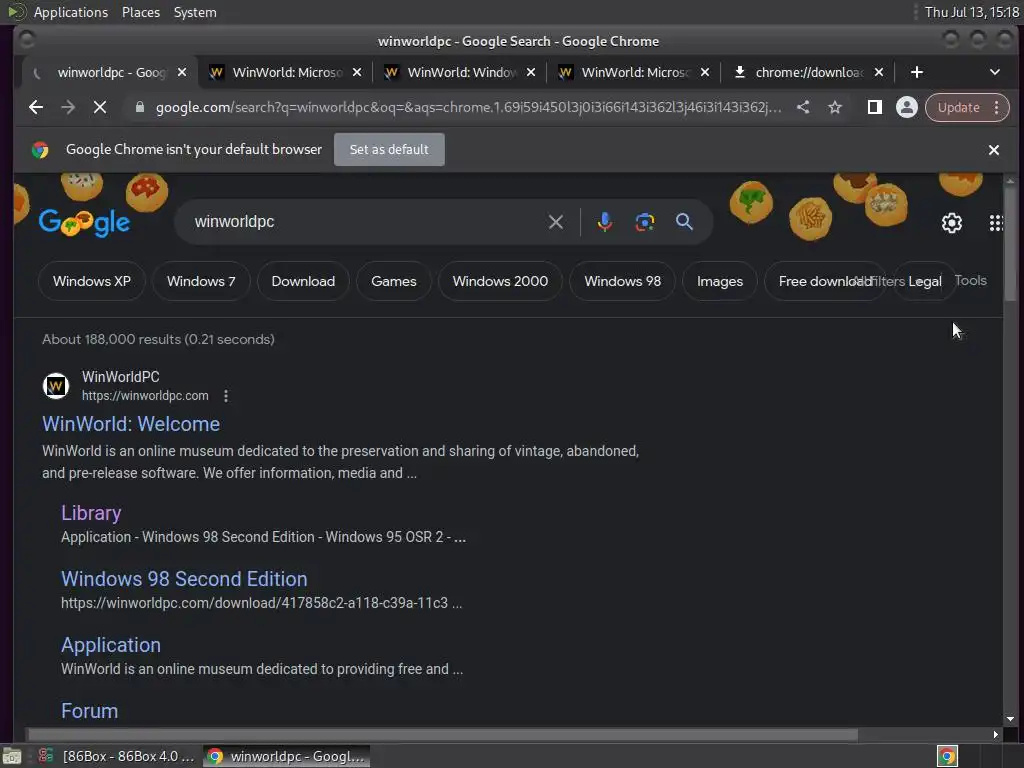Open a new tab with the plus button
Image resolution: width=1024 pixels, height=768 pixels.
(x=917, y=72)
